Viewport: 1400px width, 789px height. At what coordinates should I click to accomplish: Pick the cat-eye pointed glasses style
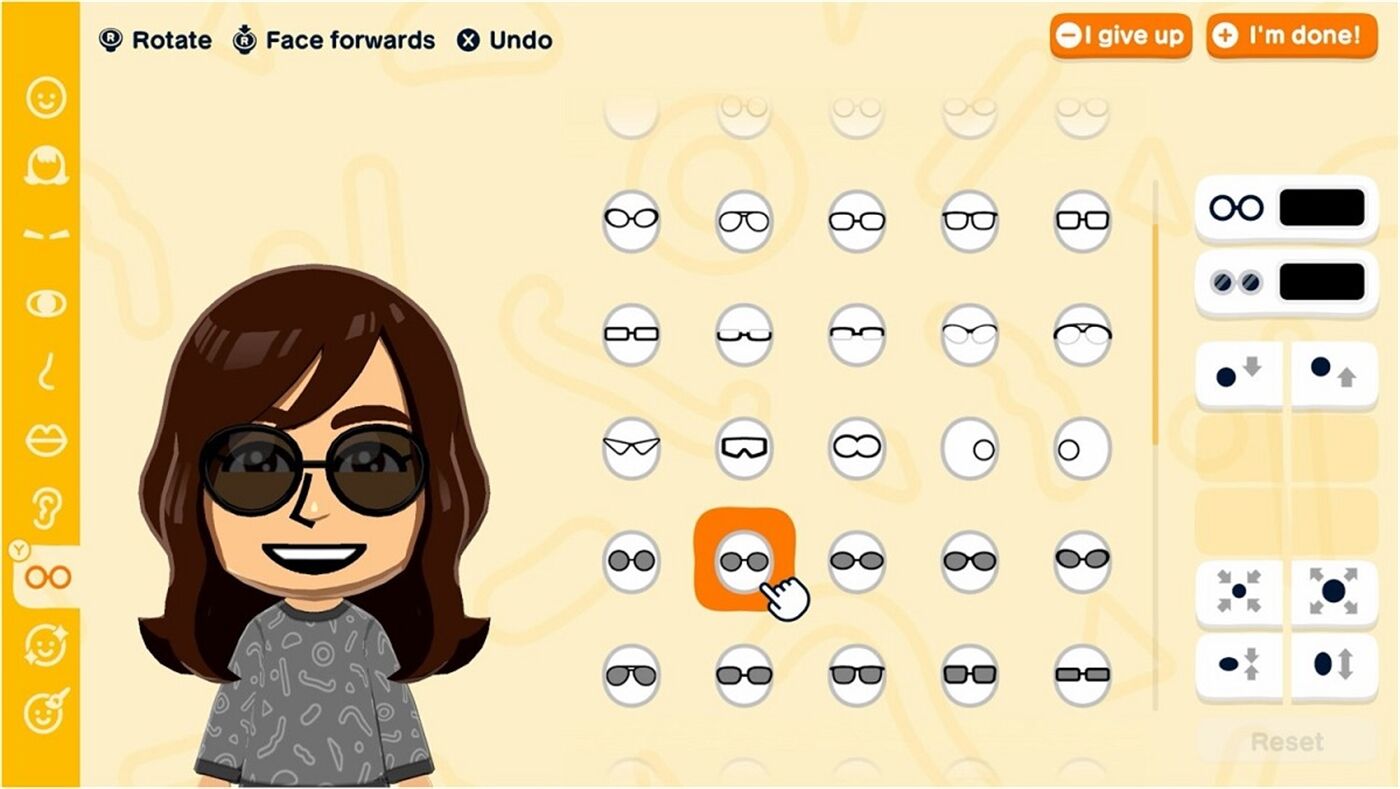point(631,447)
